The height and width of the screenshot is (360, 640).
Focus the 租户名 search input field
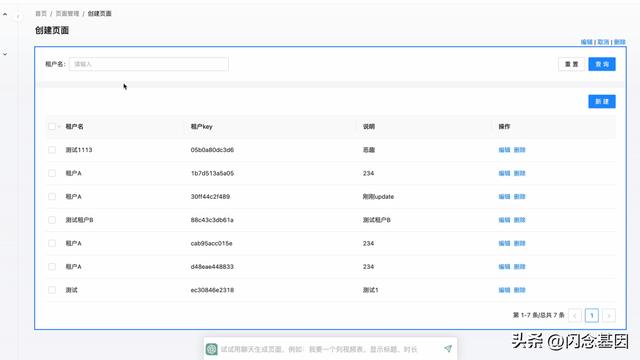pyautogui.click(x=149, y=64)
